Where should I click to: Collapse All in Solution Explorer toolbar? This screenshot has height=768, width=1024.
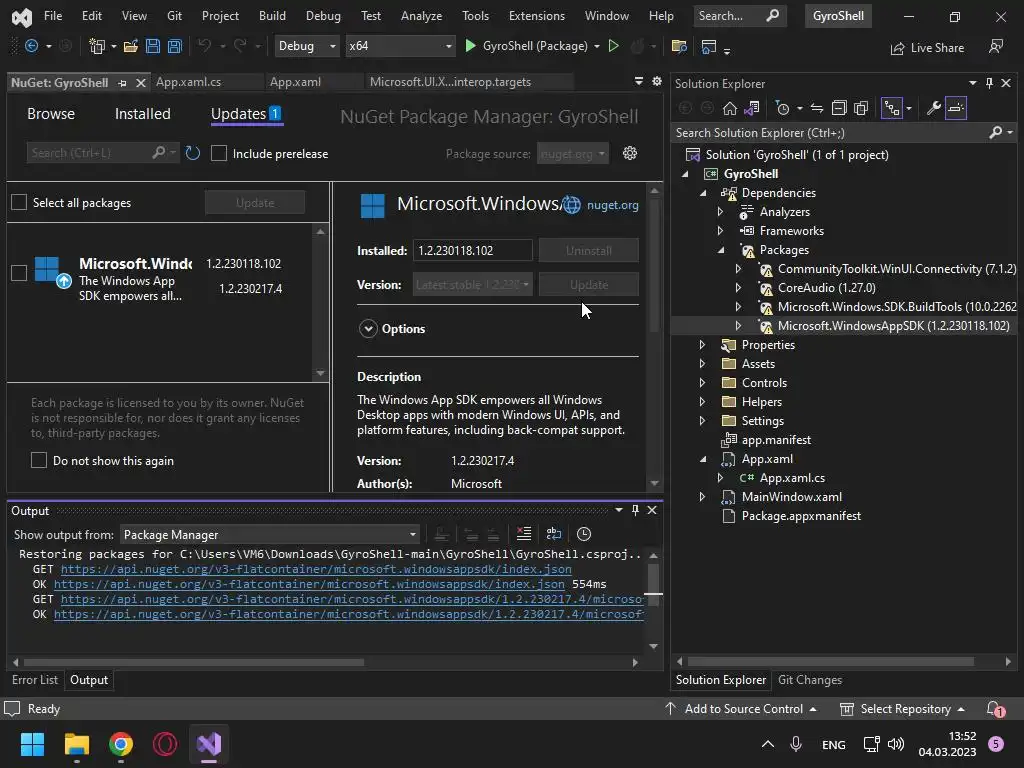pos(839,108)
